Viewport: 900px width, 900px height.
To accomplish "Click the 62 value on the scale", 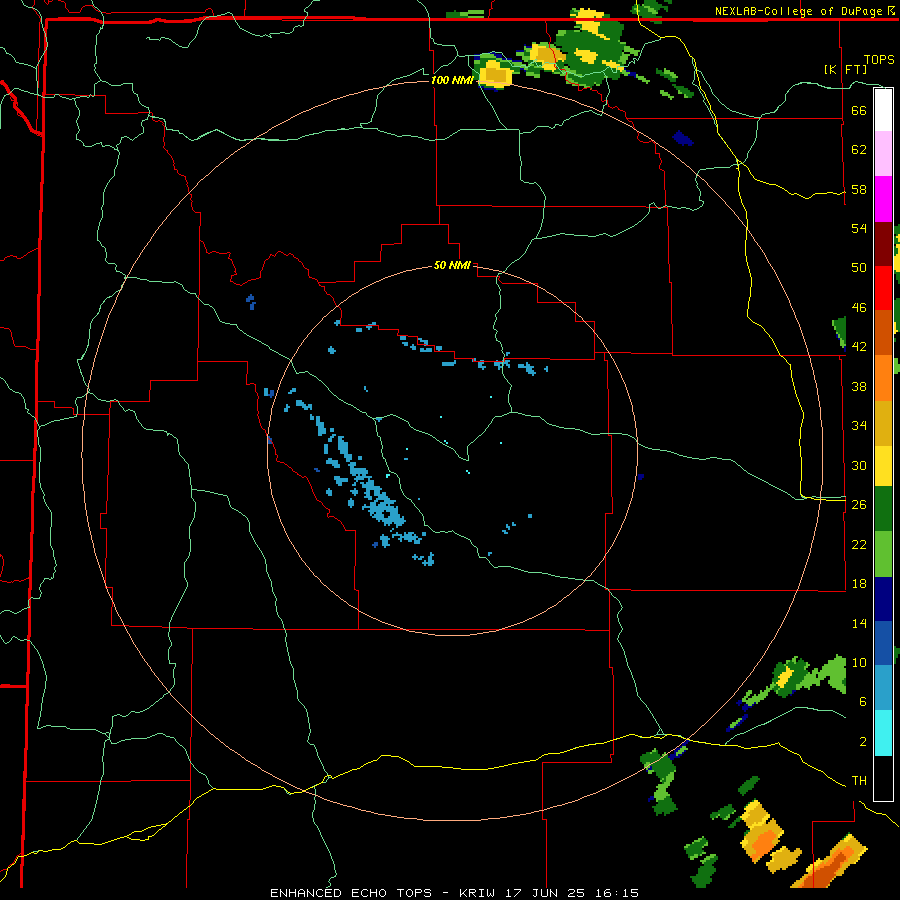I will 859,149.
